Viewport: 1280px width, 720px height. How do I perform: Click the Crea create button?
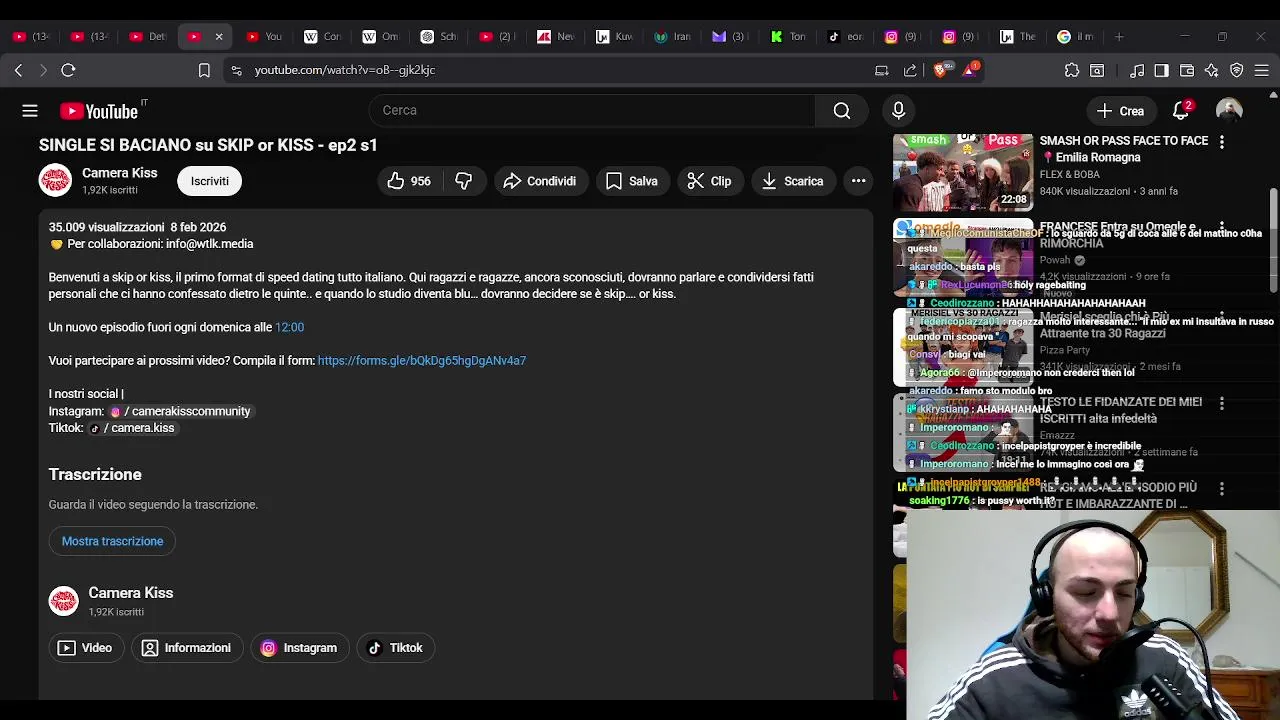tap(1120, 111)
